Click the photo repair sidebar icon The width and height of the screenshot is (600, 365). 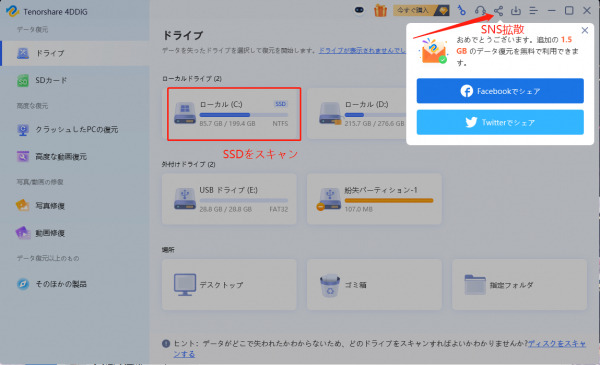click(23, 206)
